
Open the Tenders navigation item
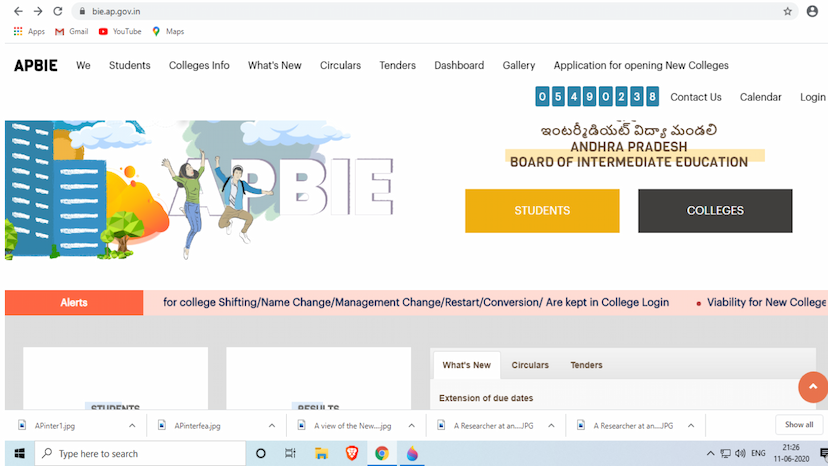(x=397, y=66)
